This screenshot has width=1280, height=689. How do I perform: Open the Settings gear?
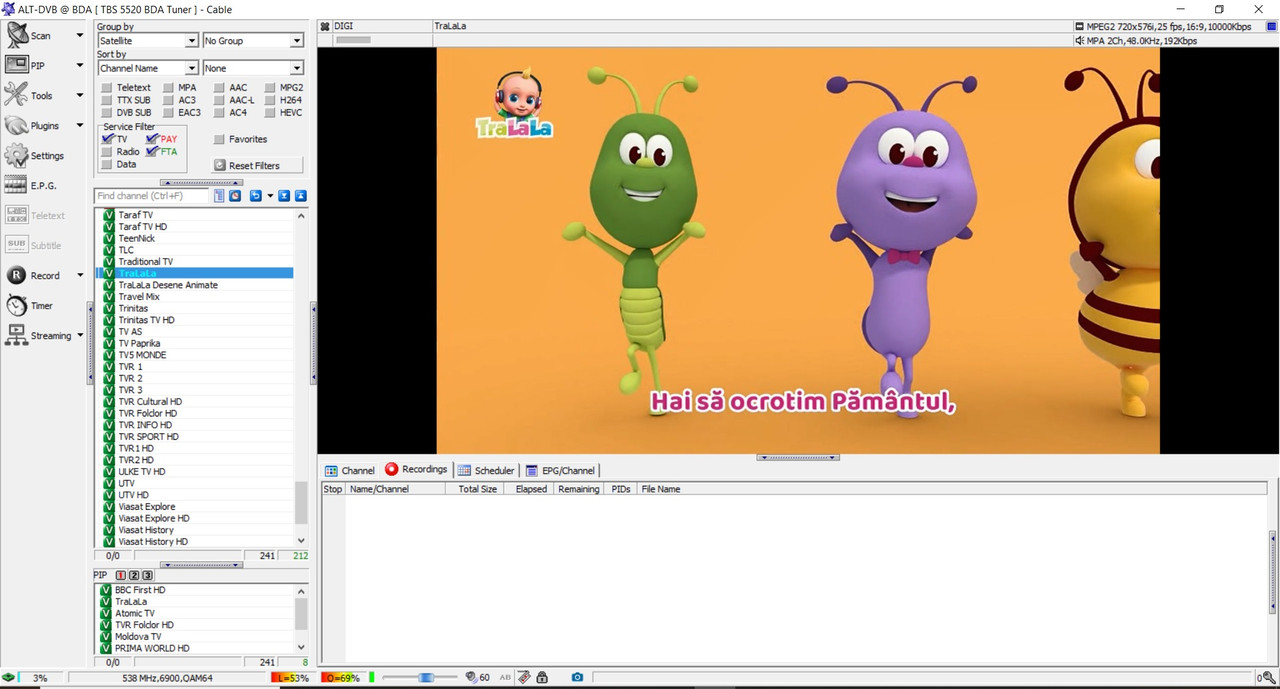click(x=16, y=155)
